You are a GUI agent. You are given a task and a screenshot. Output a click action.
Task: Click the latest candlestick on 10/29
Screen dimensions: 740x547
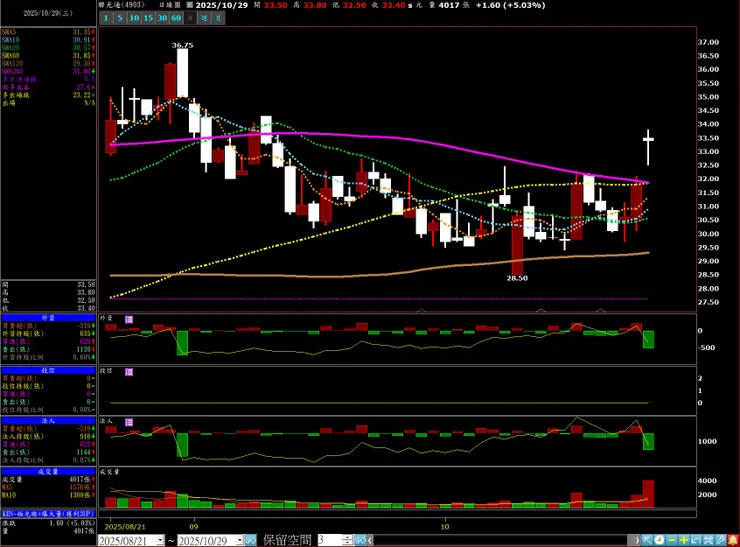coord(648,146)
